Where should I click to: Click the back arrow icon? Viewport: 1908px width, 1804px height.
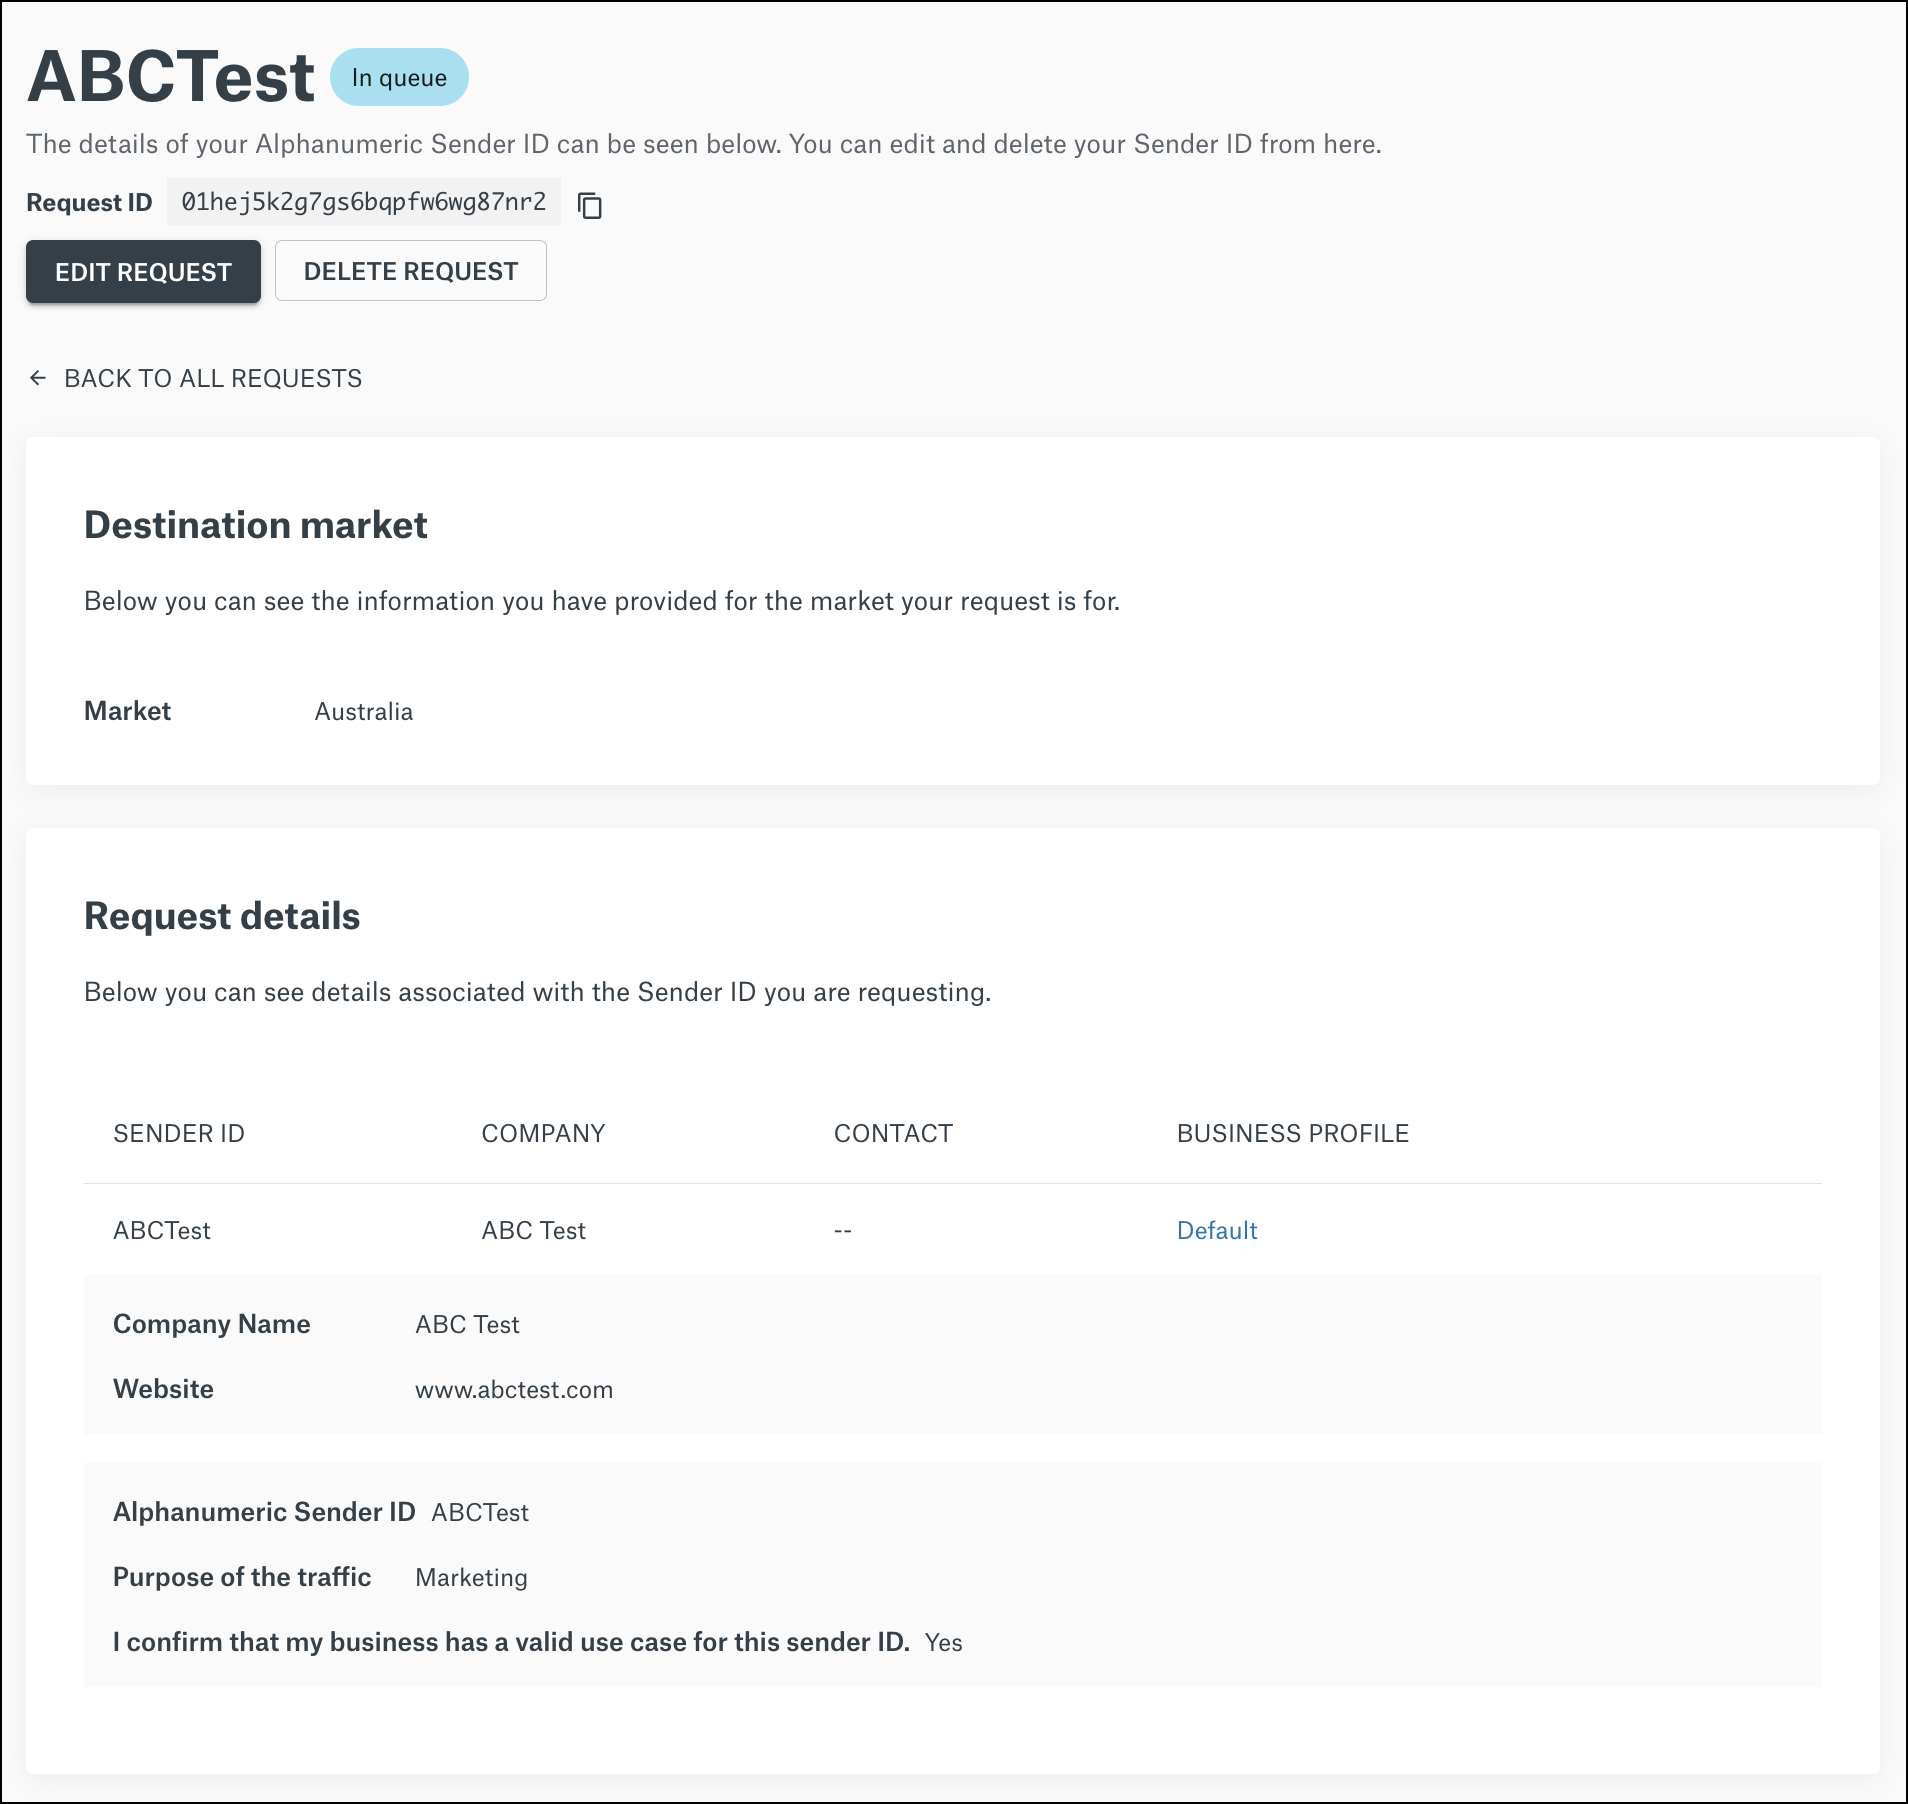(x=38, y=378)
